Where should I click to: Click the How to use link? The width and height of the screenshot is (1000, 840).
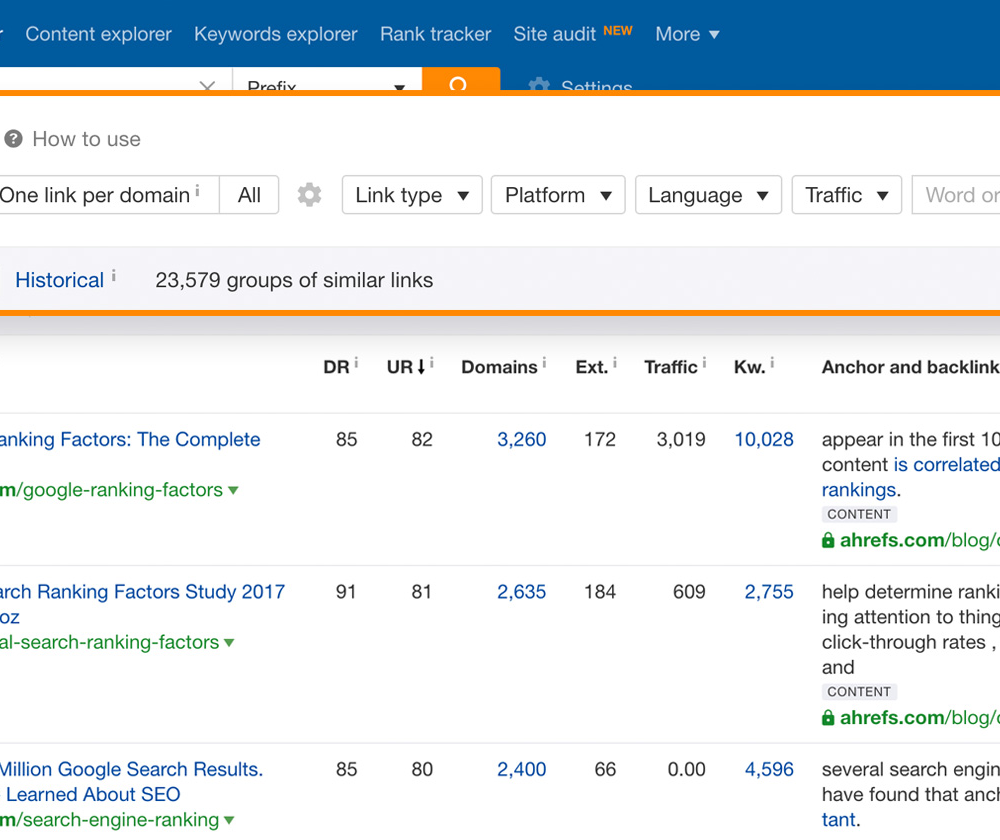pyautogui.click(x=87, y=139)
